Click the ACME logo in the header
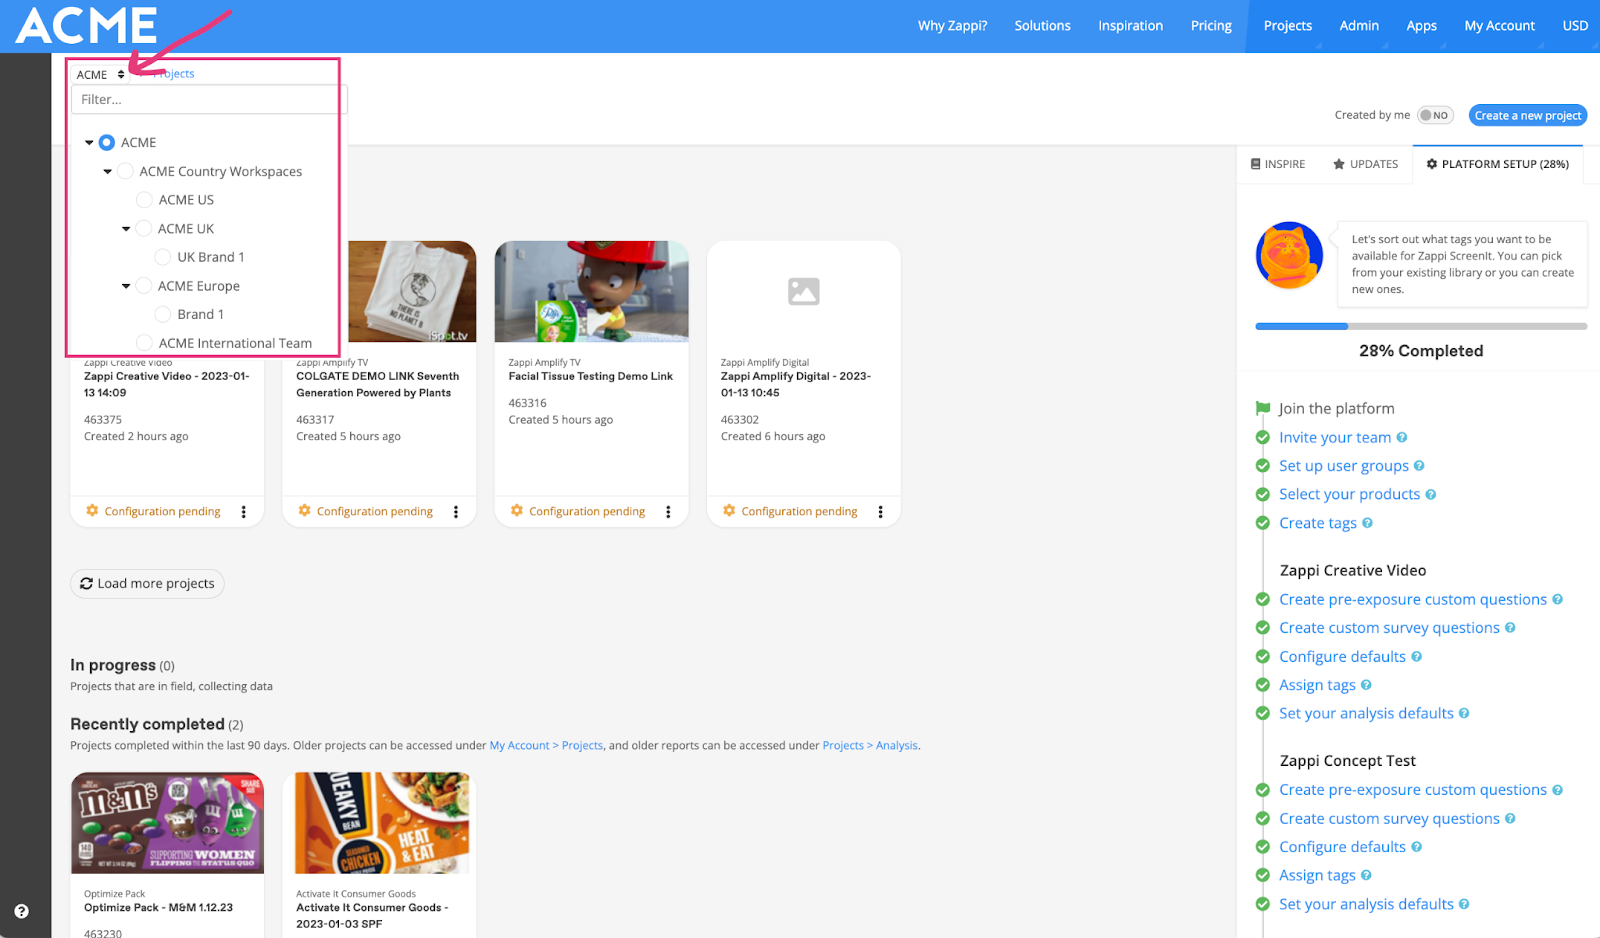The image size is (1600, 938). (87, 25)
